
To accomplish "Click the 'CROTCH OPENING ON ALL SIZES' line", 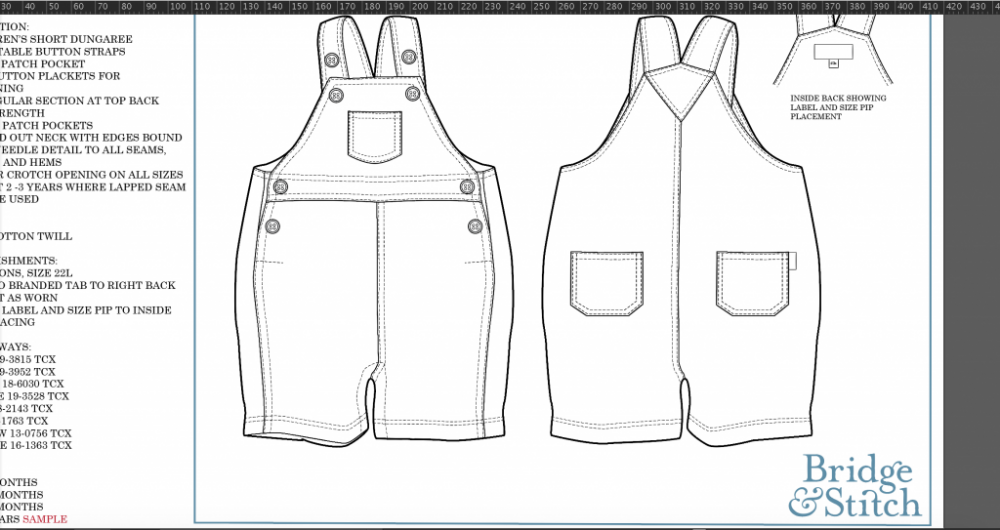I will point(92,174).
